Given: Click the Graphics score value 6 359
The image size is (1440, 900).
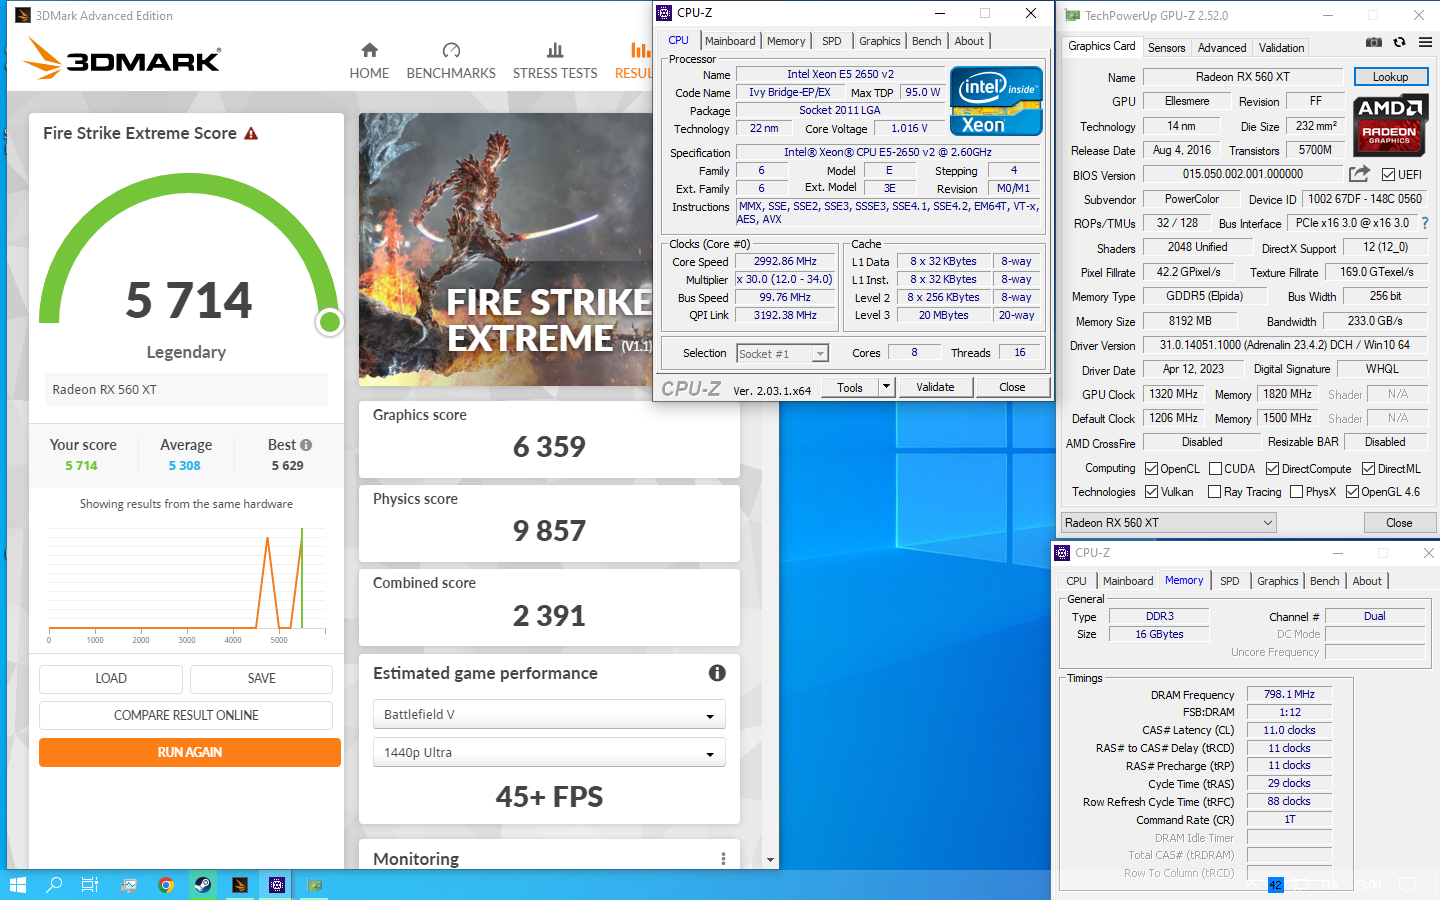Looking at the screenshot, I should point(549,447).
